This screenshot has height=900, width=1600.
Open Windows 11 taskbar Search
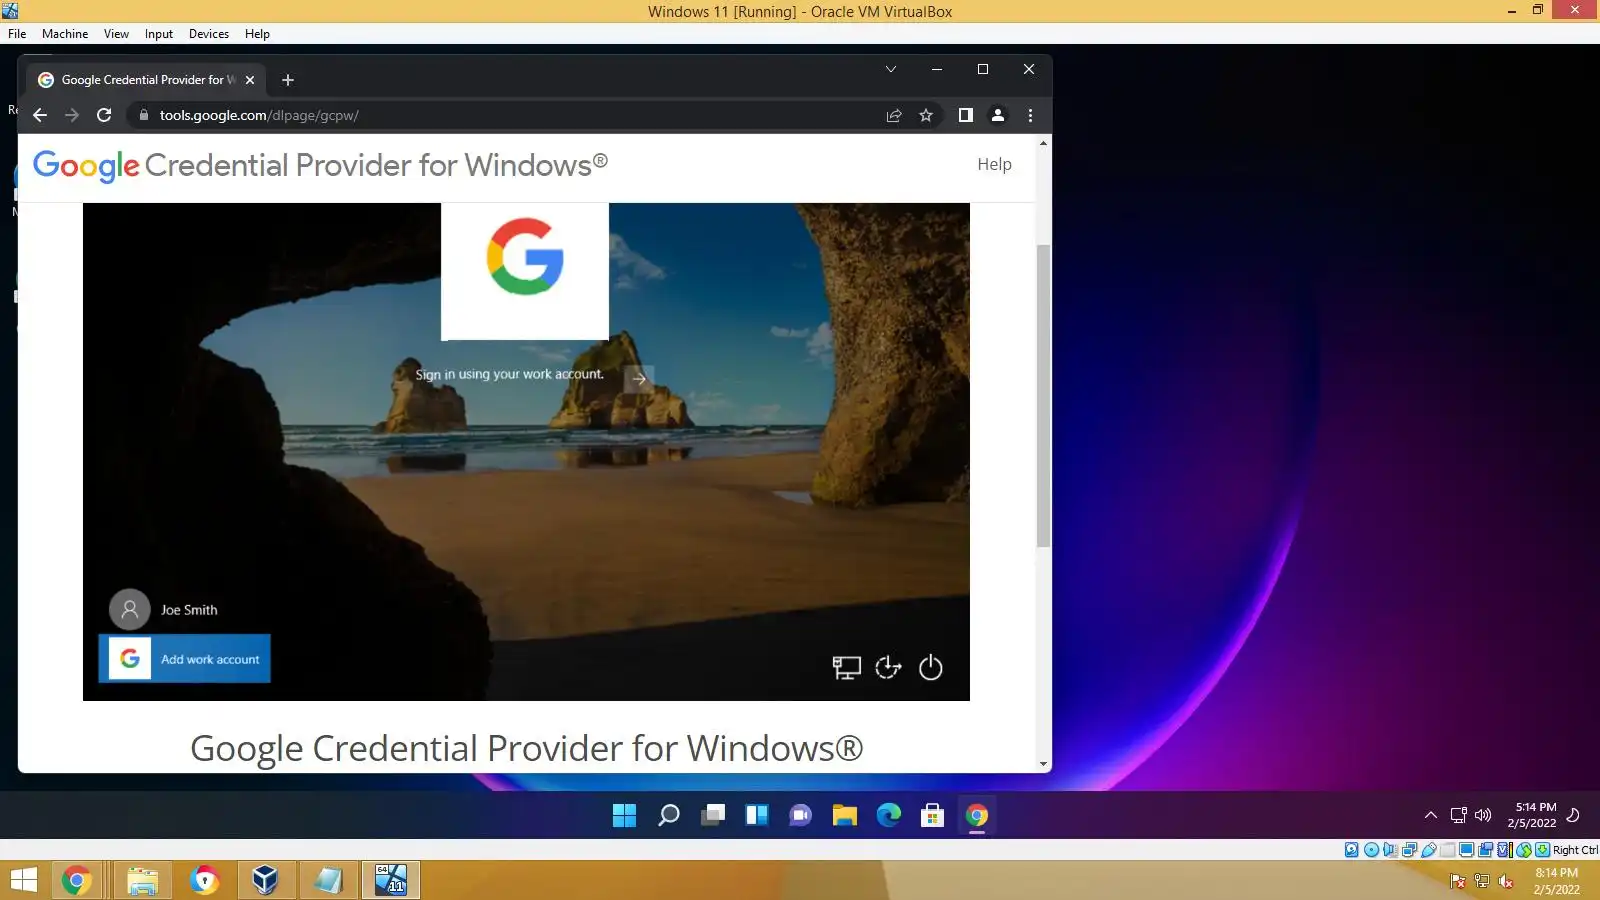669,816
